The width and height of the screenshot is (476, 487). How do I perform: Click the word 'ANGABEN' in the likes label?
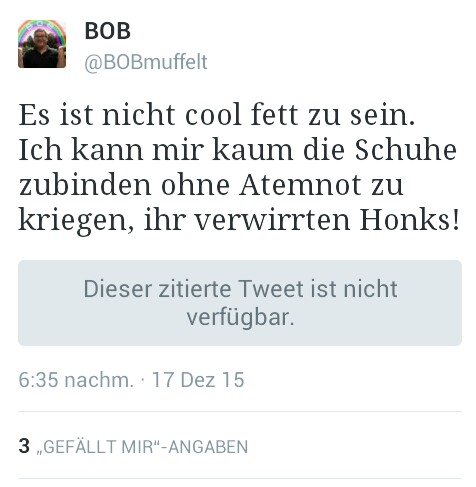pos(208,447)
